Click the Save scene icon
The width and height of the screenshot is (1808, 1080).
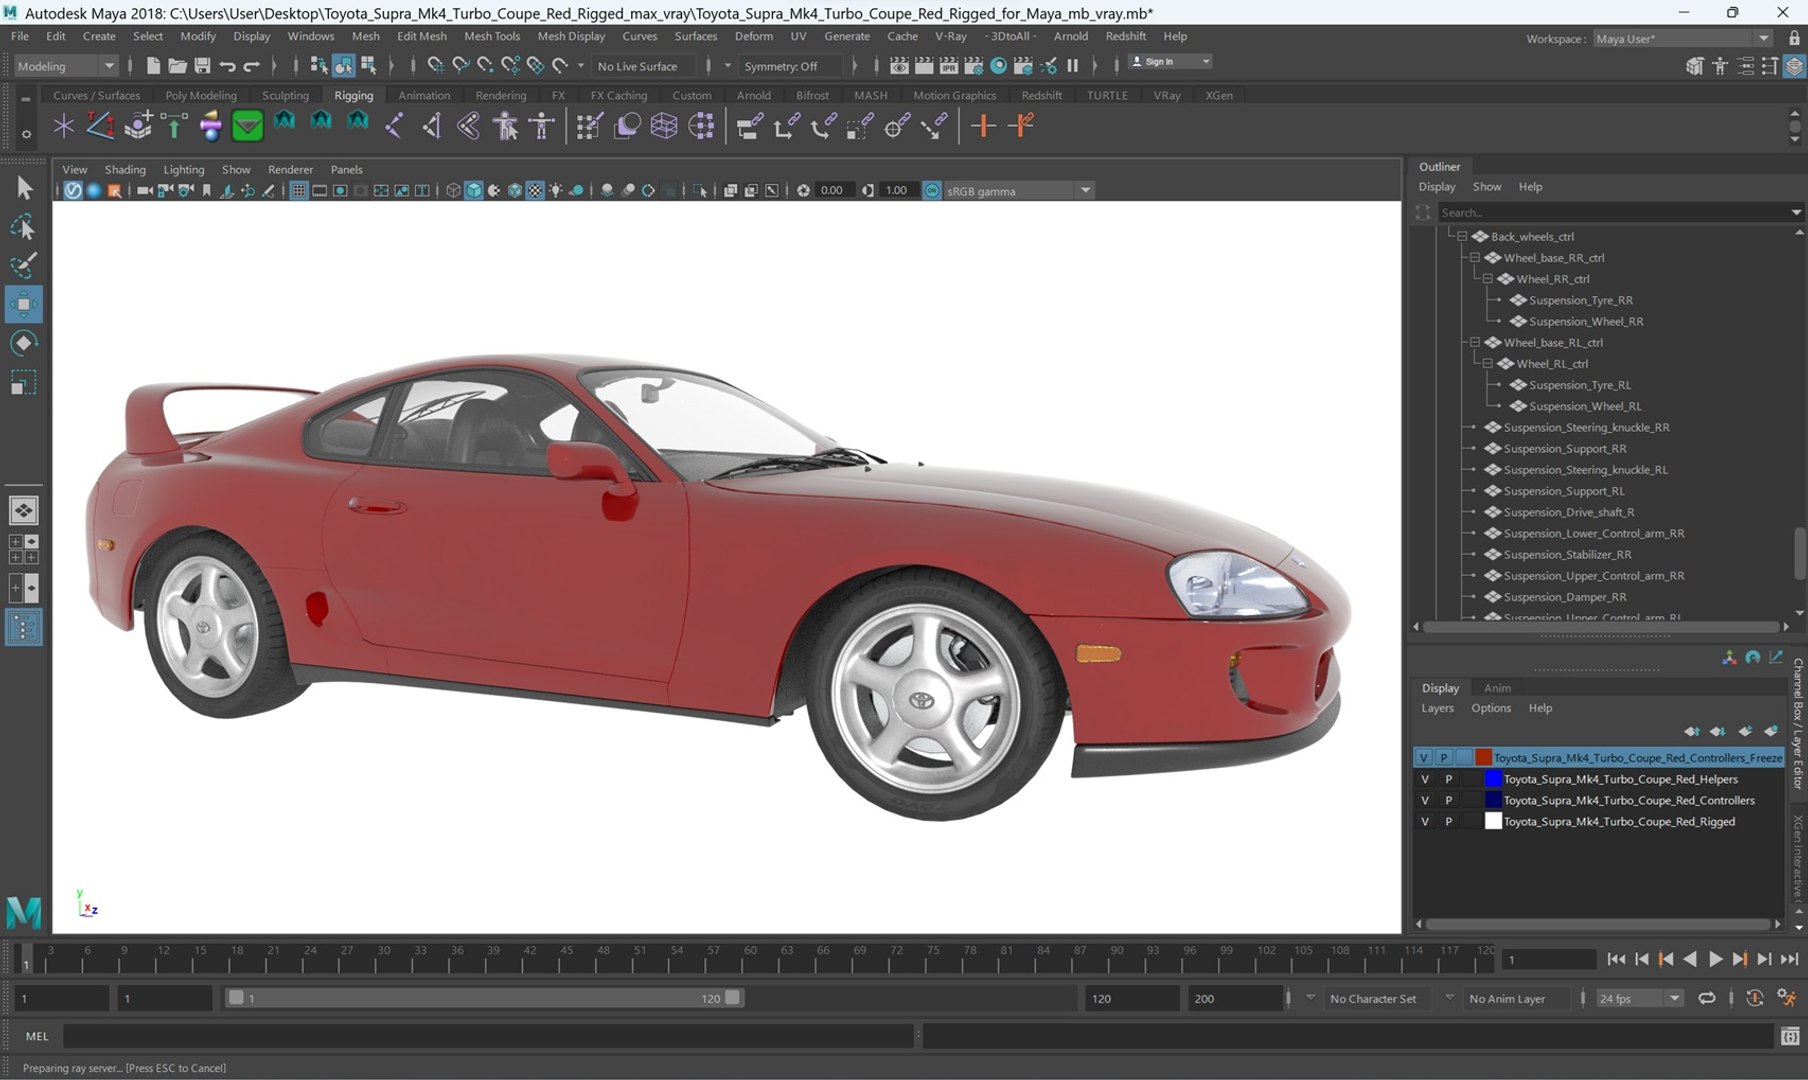tap(202, 66)
